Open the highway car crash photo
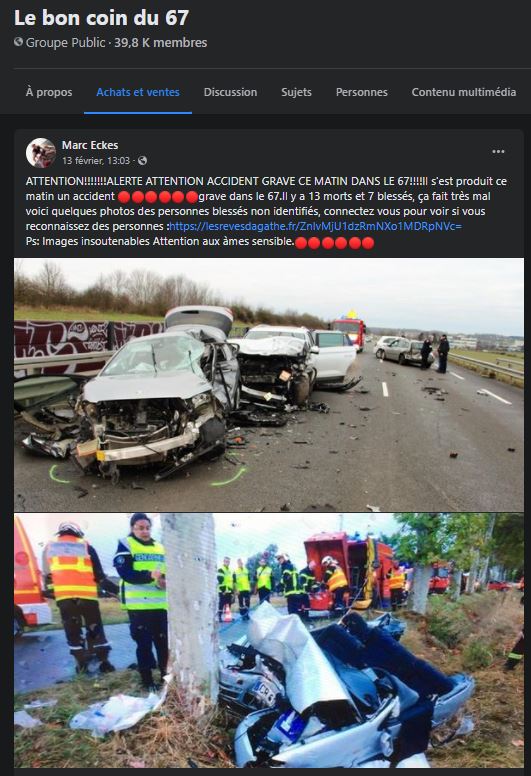 tap(269, 385)
